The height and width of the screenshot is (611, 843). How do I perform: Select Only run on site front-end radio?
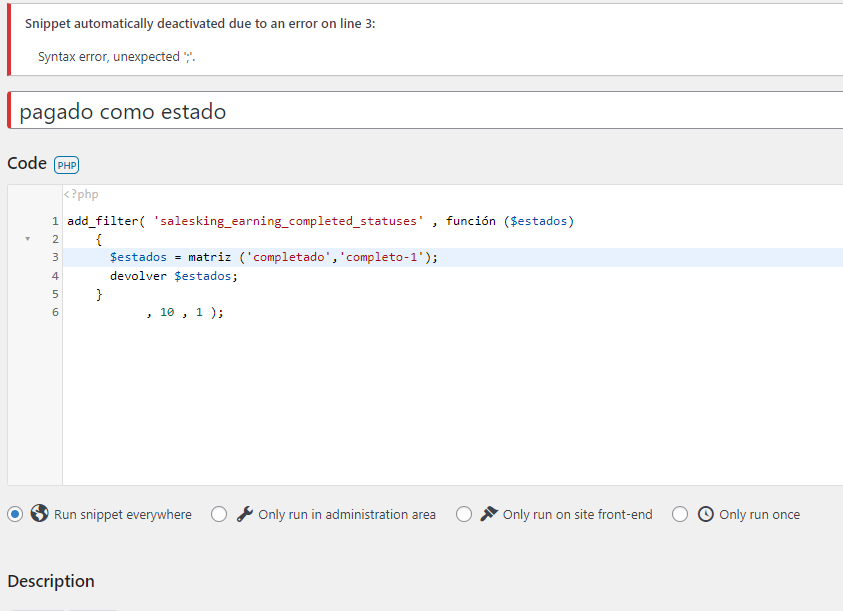[464, 515]
